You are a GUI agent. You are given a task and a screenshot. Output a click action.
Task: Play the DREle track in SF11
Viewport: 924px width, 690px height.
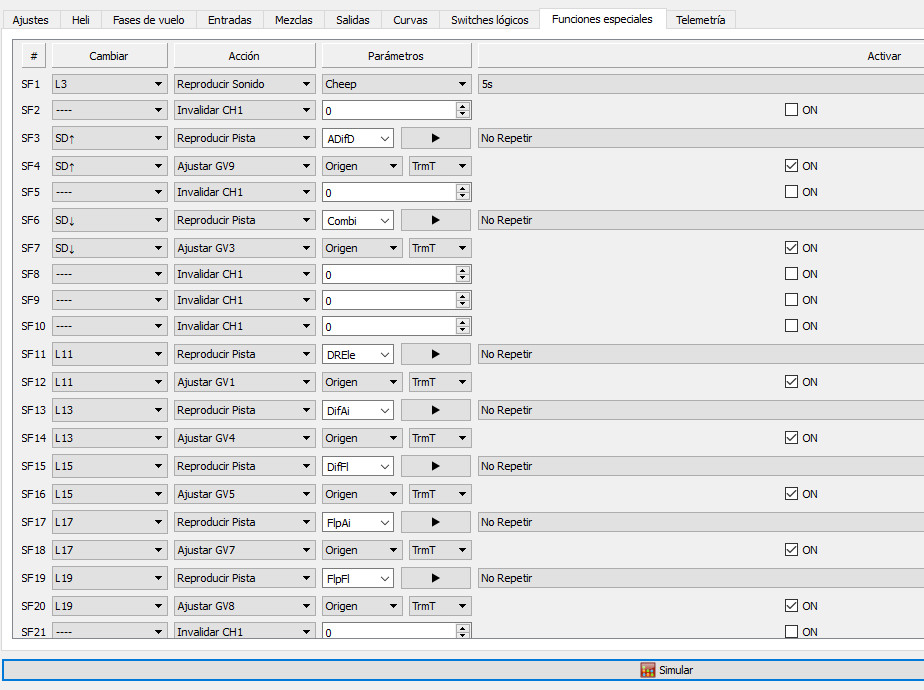pyautogui.click(x=435, y=354)
